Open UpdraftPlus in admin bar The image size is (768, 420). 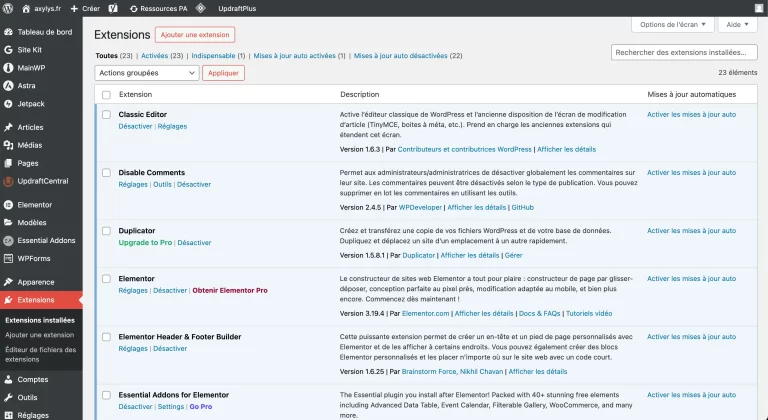tap(237, 9)
